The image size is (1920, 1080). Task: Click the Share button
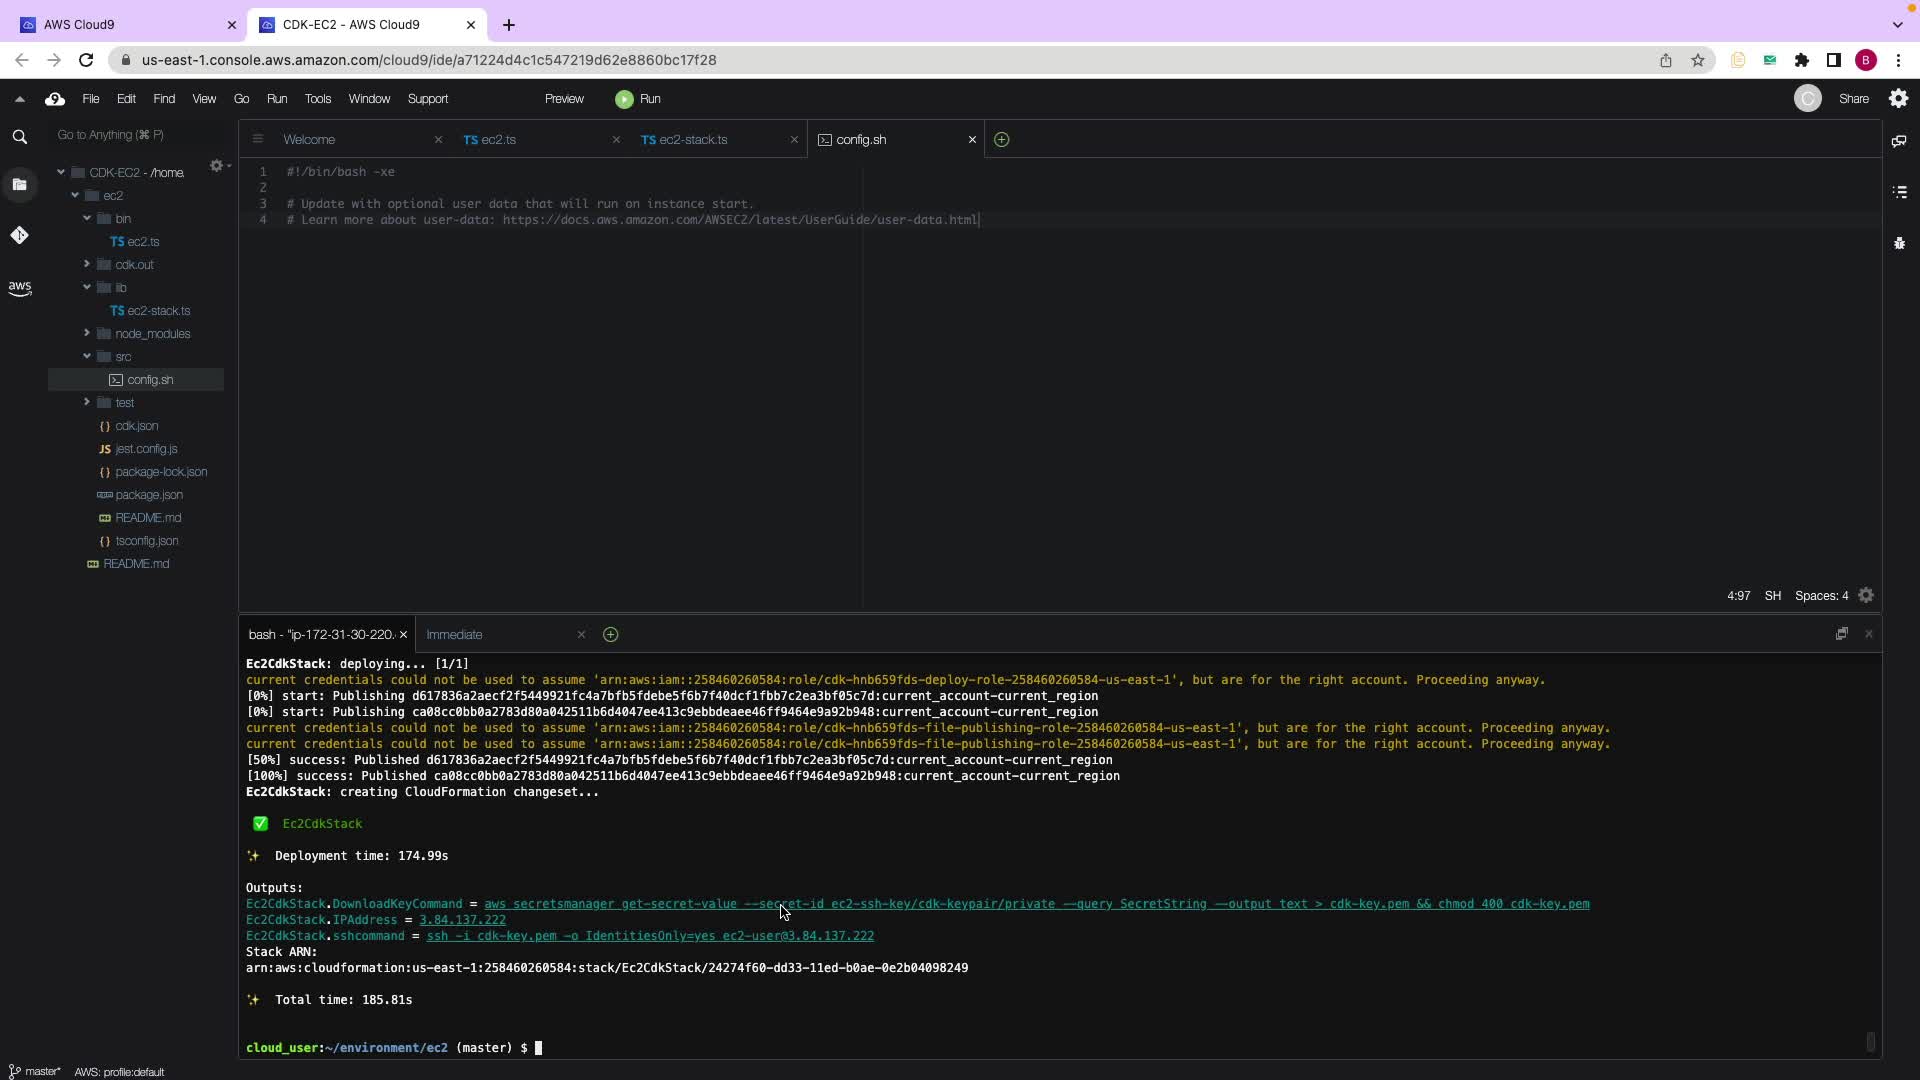1853,99
